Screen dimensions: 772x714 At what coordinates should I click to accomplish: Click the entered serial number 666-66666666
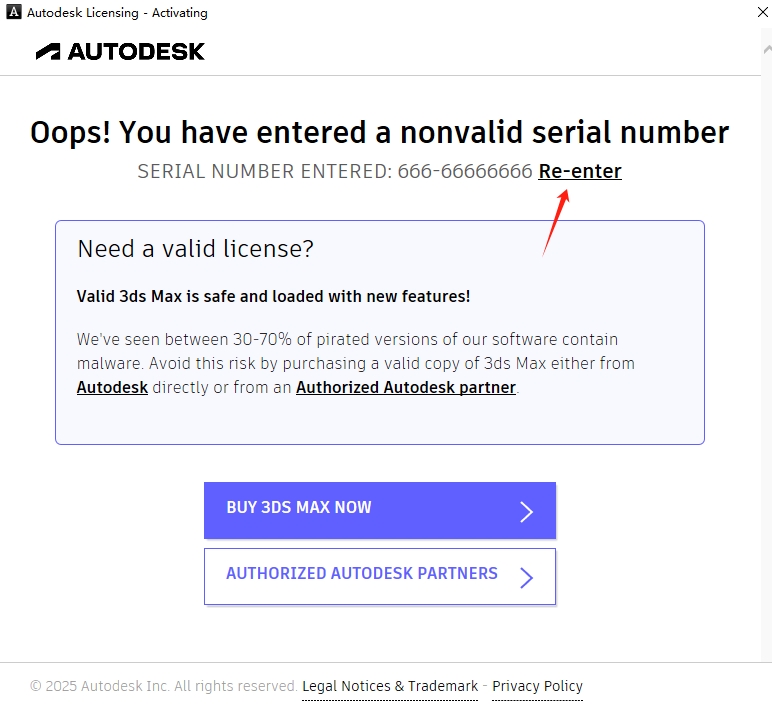point(464,171)
